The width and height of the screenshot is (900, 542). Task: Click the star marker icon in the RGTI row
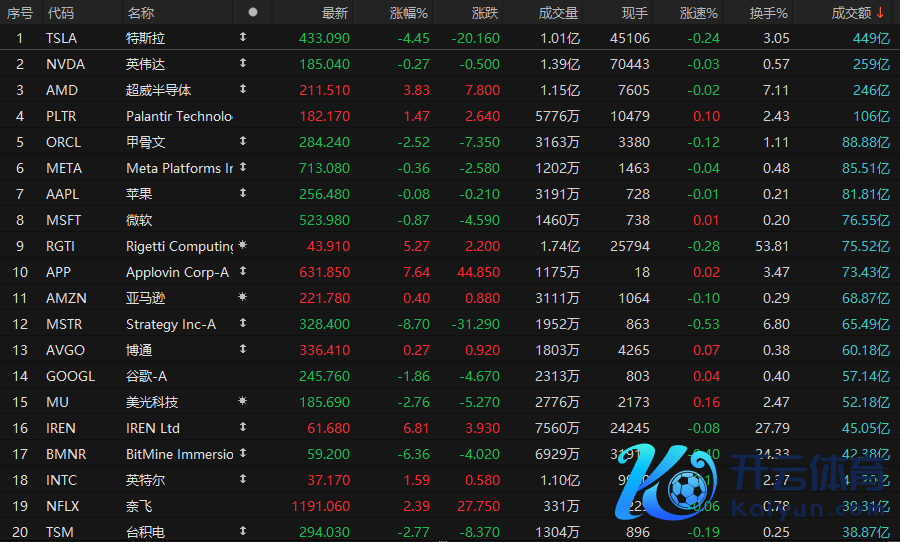pyautogui.click(x=242, y=246)
